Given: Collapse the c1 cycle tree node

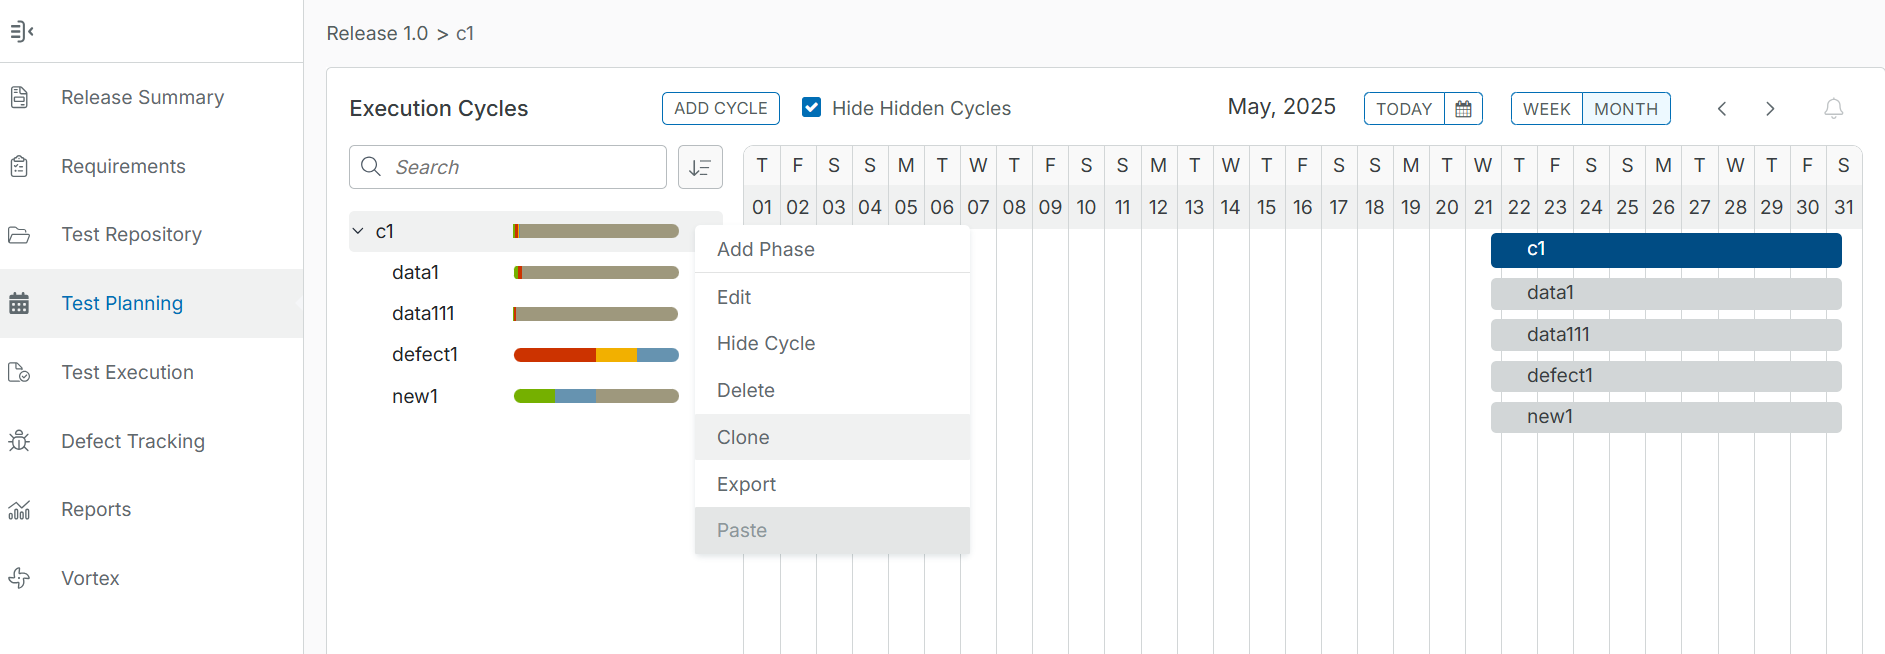Looking at the screenshot, I should click(x=358, y=231).
